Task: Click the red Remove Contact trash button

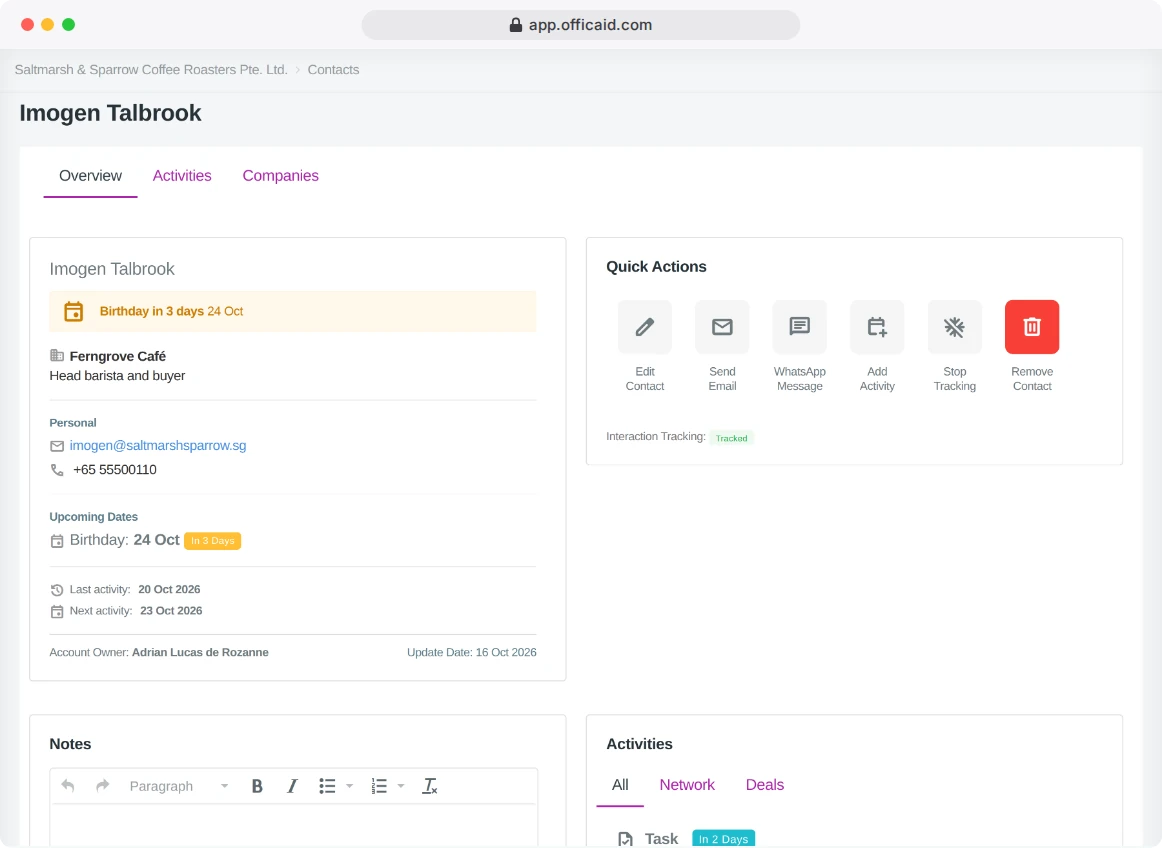Action: click(1032, 327)
